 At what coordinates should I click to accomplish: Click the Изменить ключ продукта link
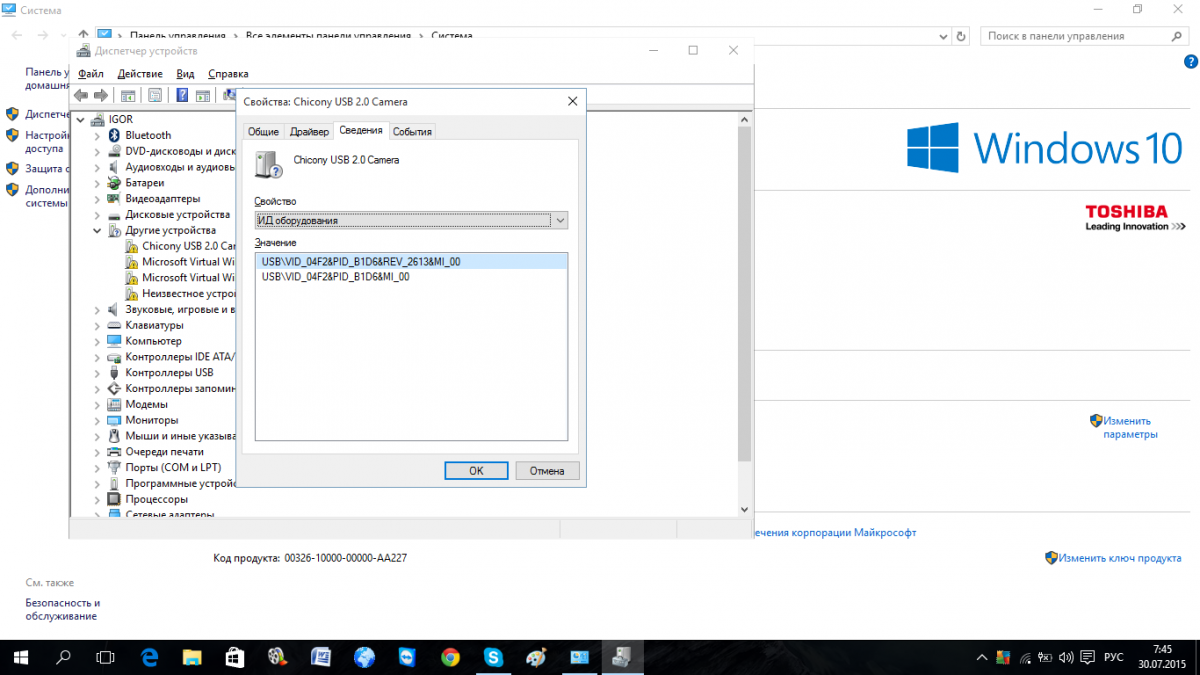(1120, 558)
